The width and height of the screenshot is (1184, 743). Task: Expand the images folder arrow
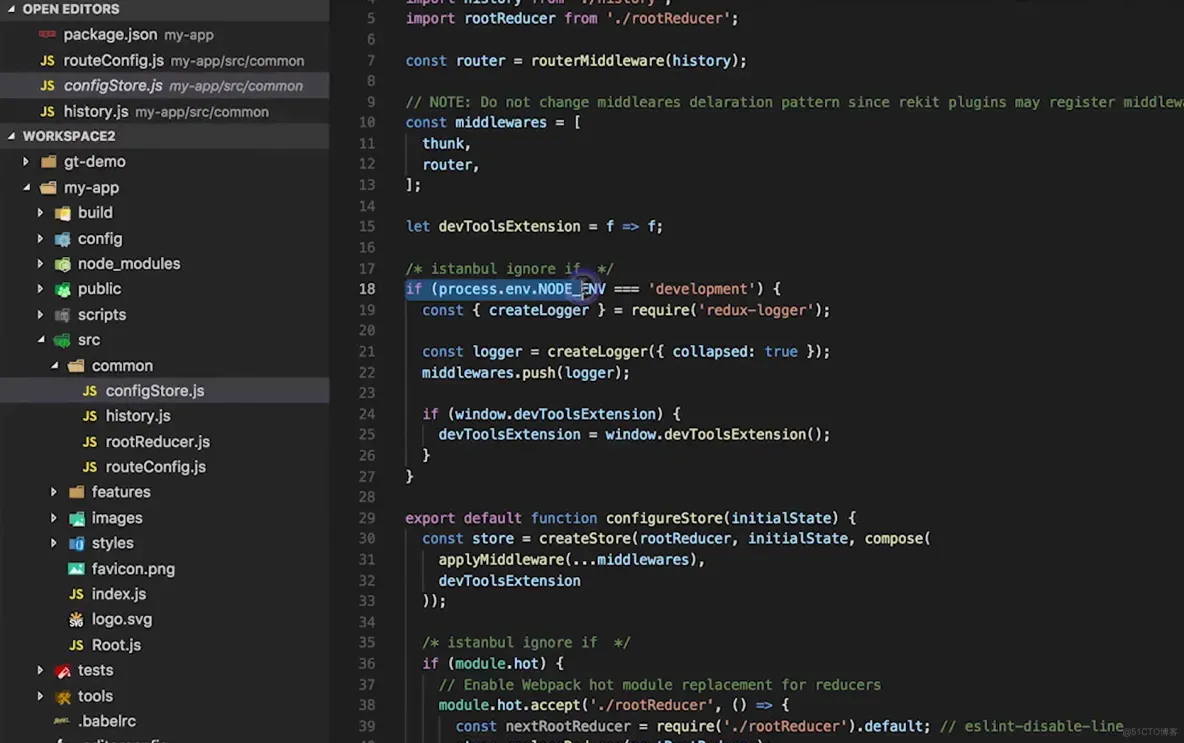(54, 518)
